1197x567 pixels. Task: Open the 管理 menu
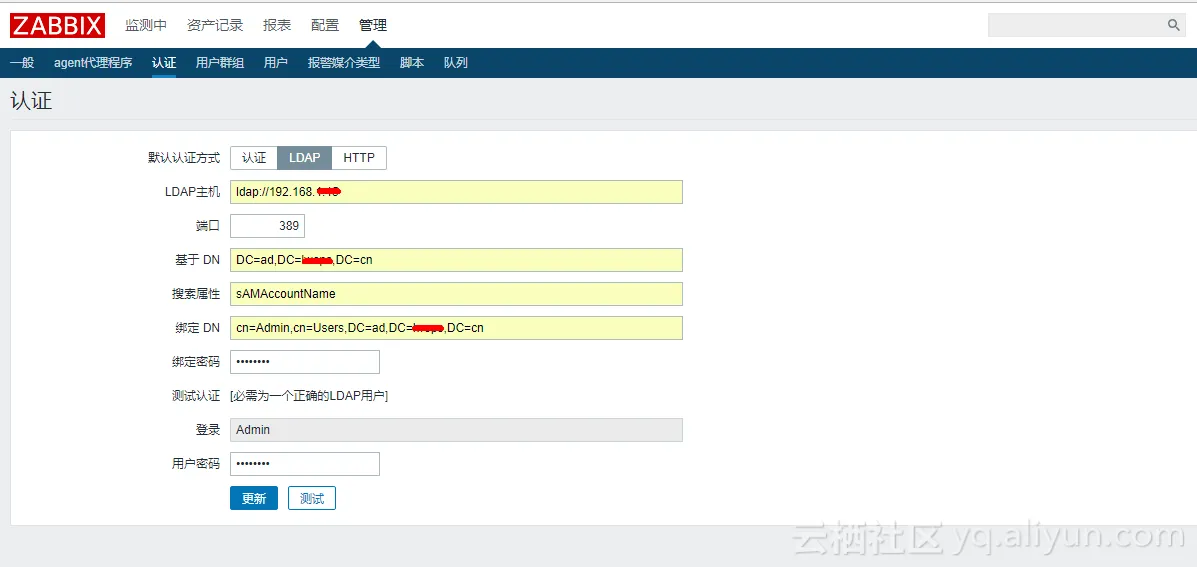(373, 25)
